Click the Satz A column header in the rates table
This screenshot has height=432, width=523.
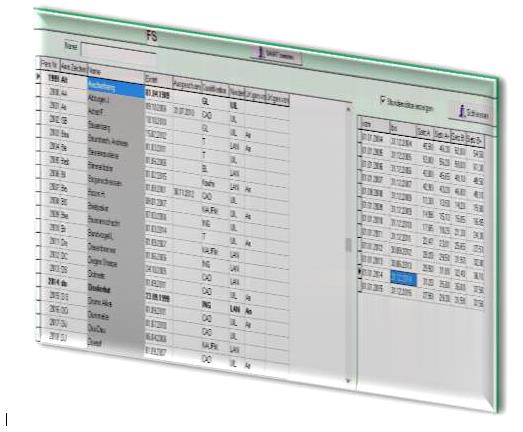click(424, 132)
